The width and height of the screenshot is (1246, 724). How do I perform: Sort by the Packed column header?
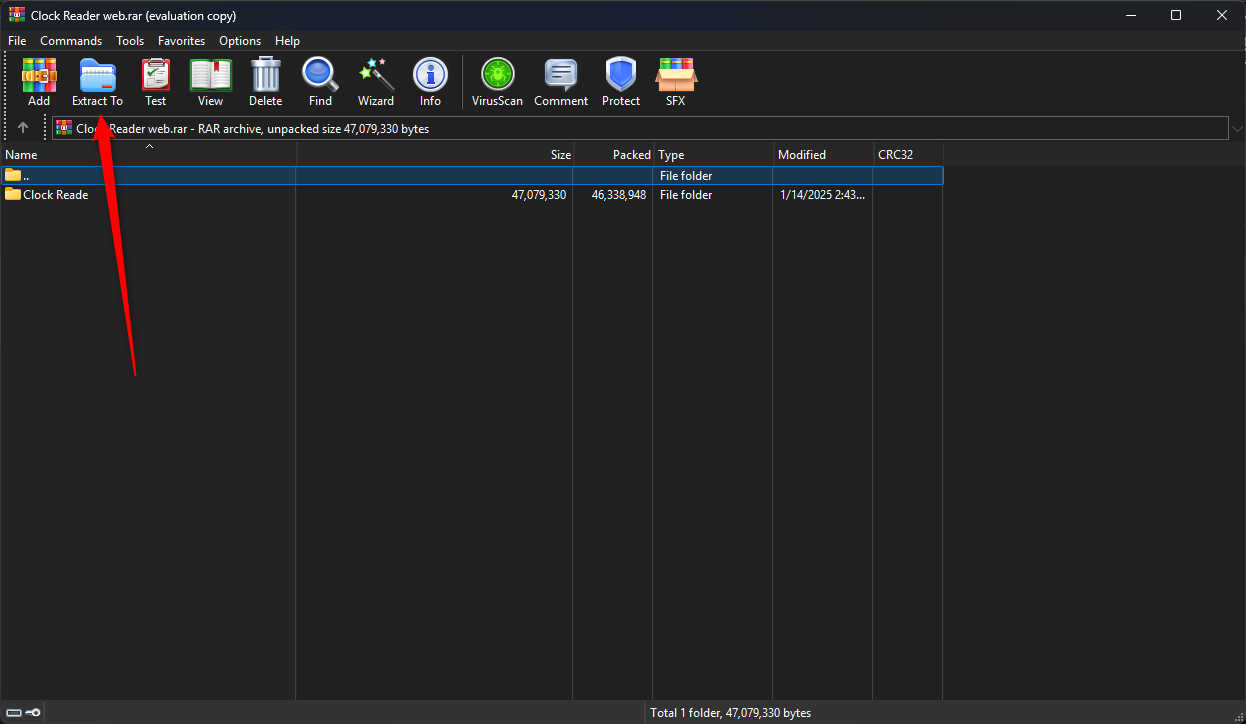tap(614, 154)
